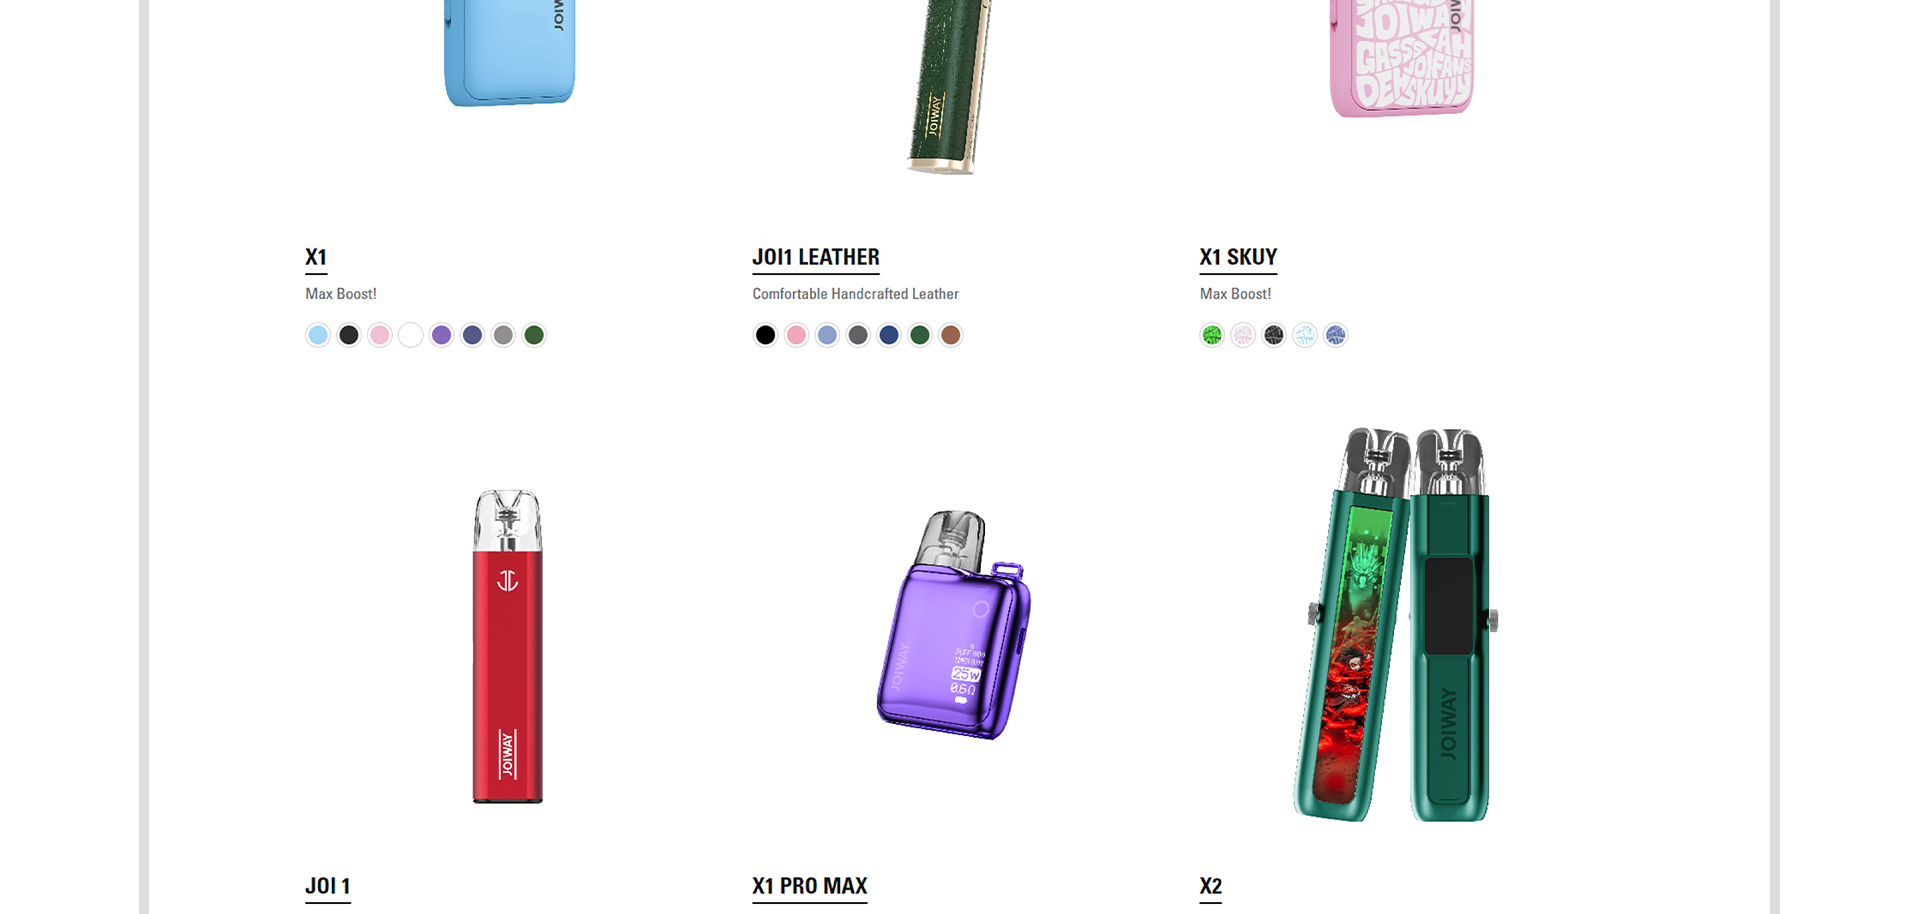Open the X2 product title link
The width and height of the screenshot is (1920, 914).
pos(1210,886)
